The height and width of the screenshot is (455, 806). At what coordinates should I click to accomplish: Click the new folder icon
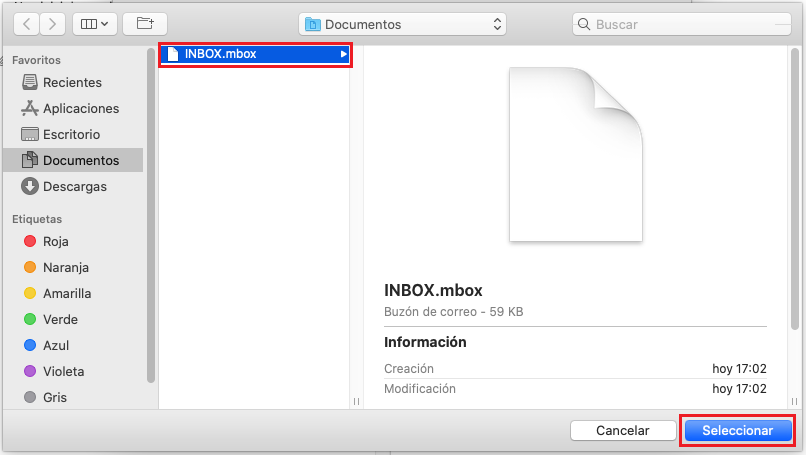pyautogui.click(x=145, y=23)
